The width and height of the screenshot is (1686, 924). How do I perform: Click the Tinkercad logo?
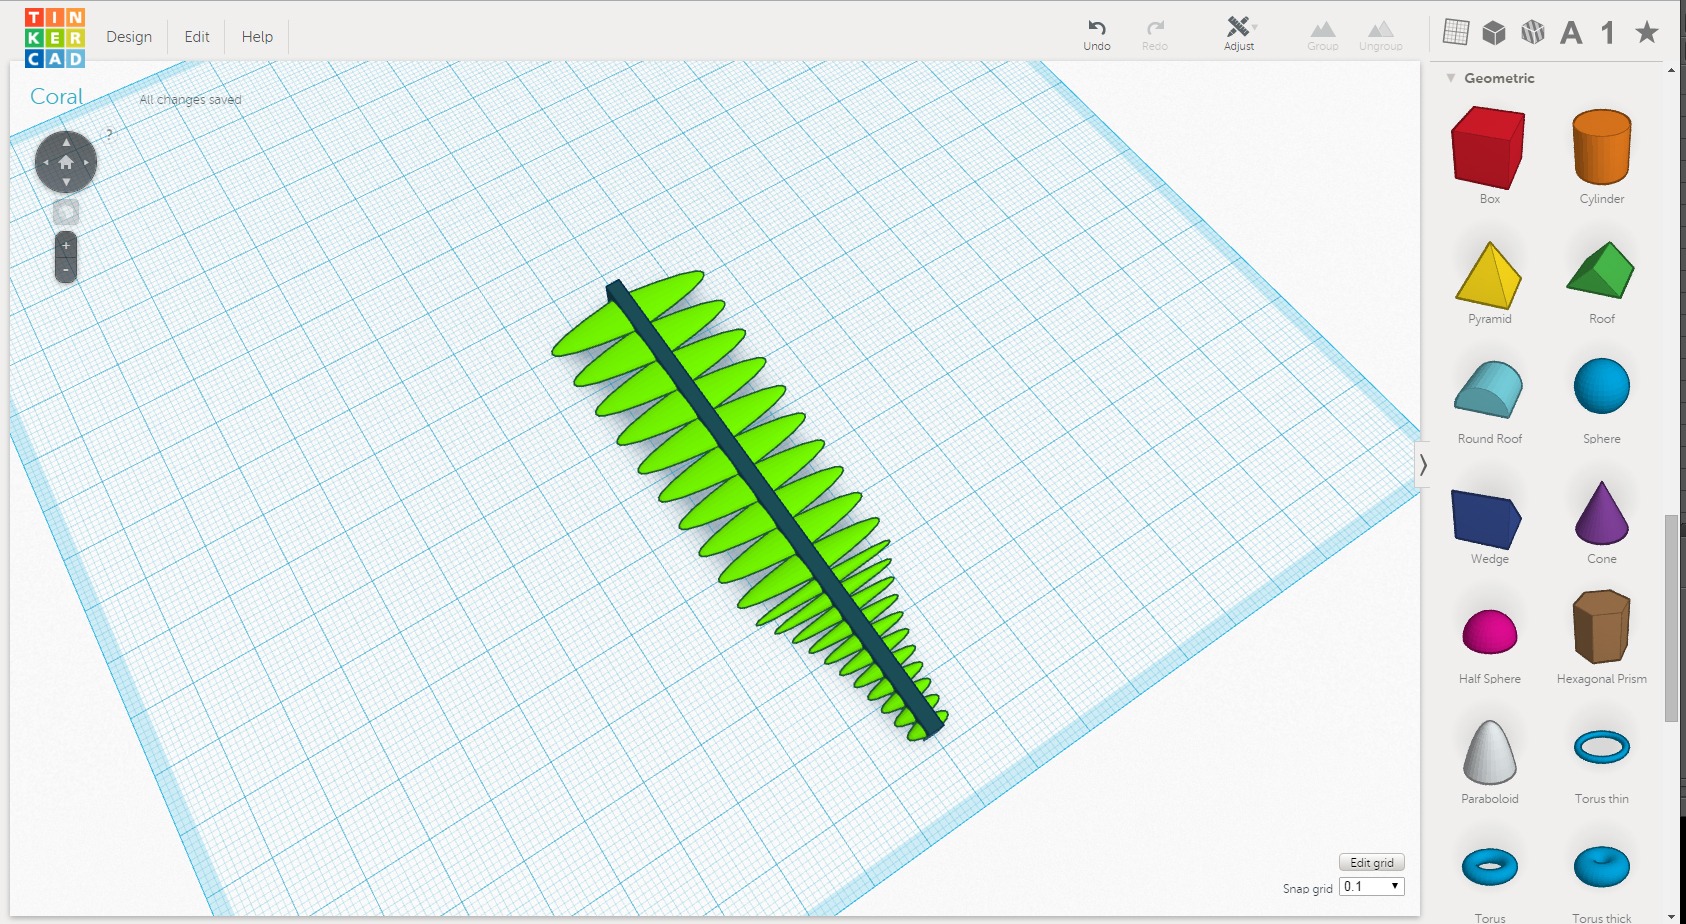point(55,38)
